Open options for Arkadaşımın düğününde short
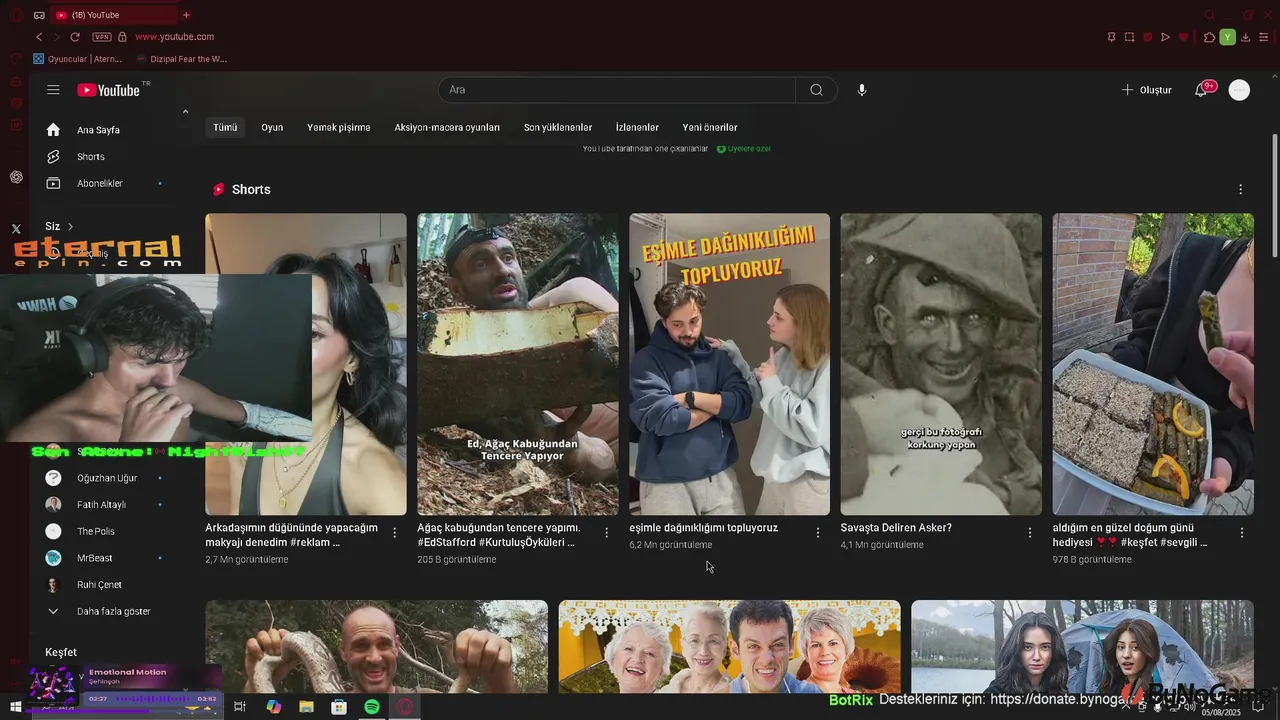The width and height of the screenshot is (1280, 720). pyautogui.click(x=395, y=533)
